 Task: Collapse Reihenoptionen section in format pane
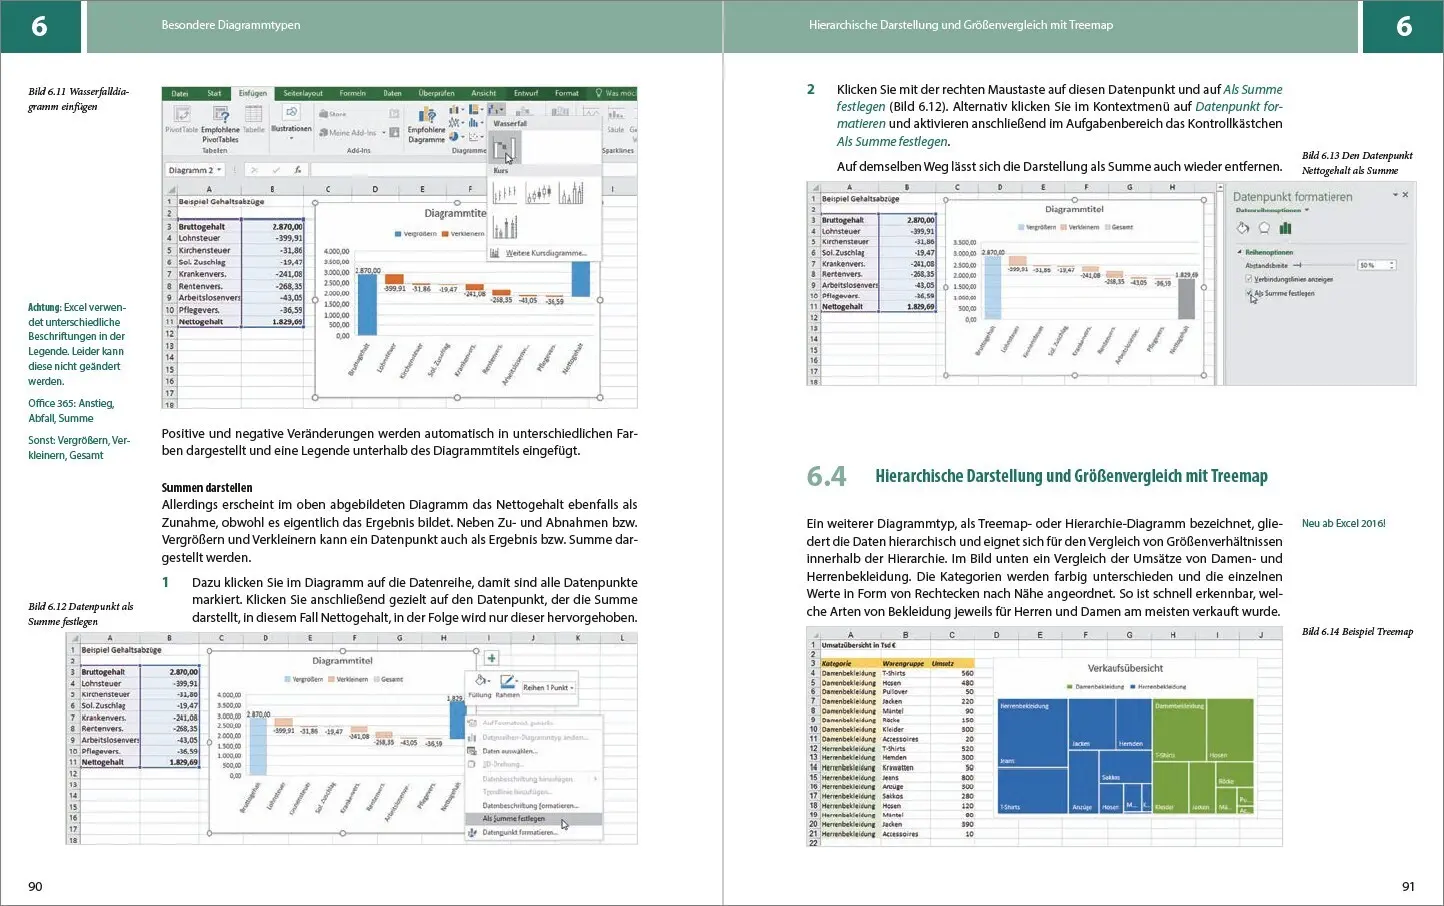coord(1240,252)
